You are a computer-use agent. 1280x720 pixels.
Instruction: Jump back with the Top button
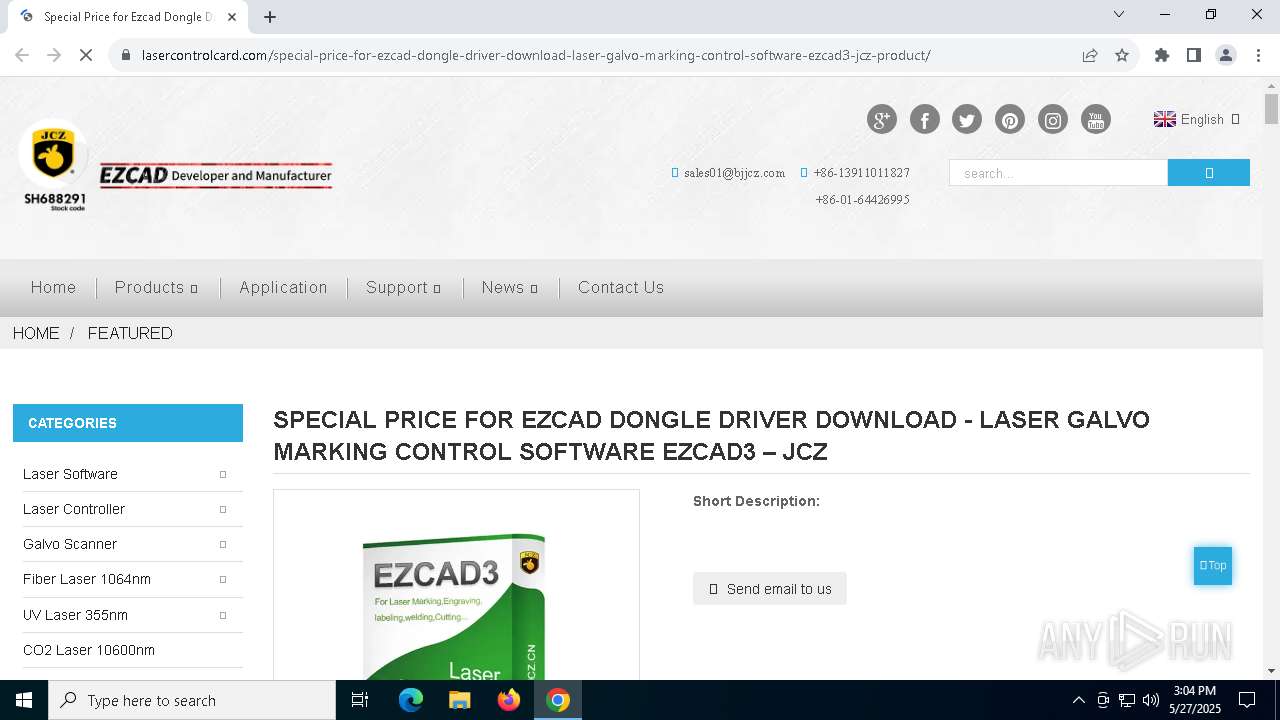1212,566
